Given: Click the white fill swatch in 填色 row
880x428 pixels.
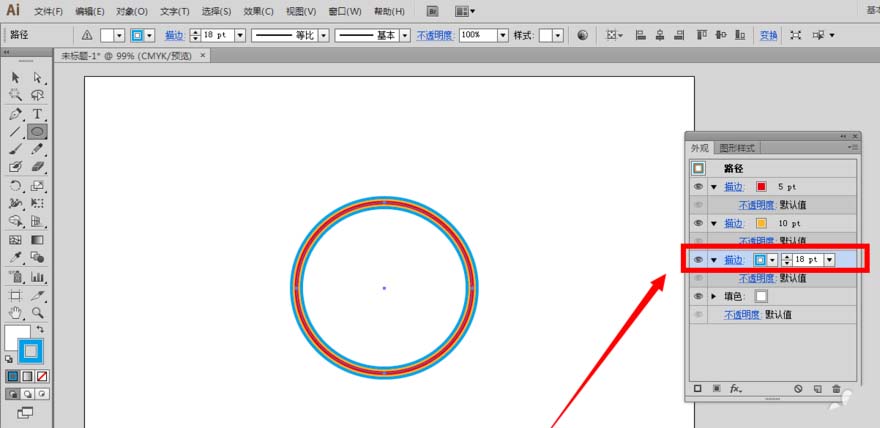Looking at the screenshot, I should pos(762,296).
